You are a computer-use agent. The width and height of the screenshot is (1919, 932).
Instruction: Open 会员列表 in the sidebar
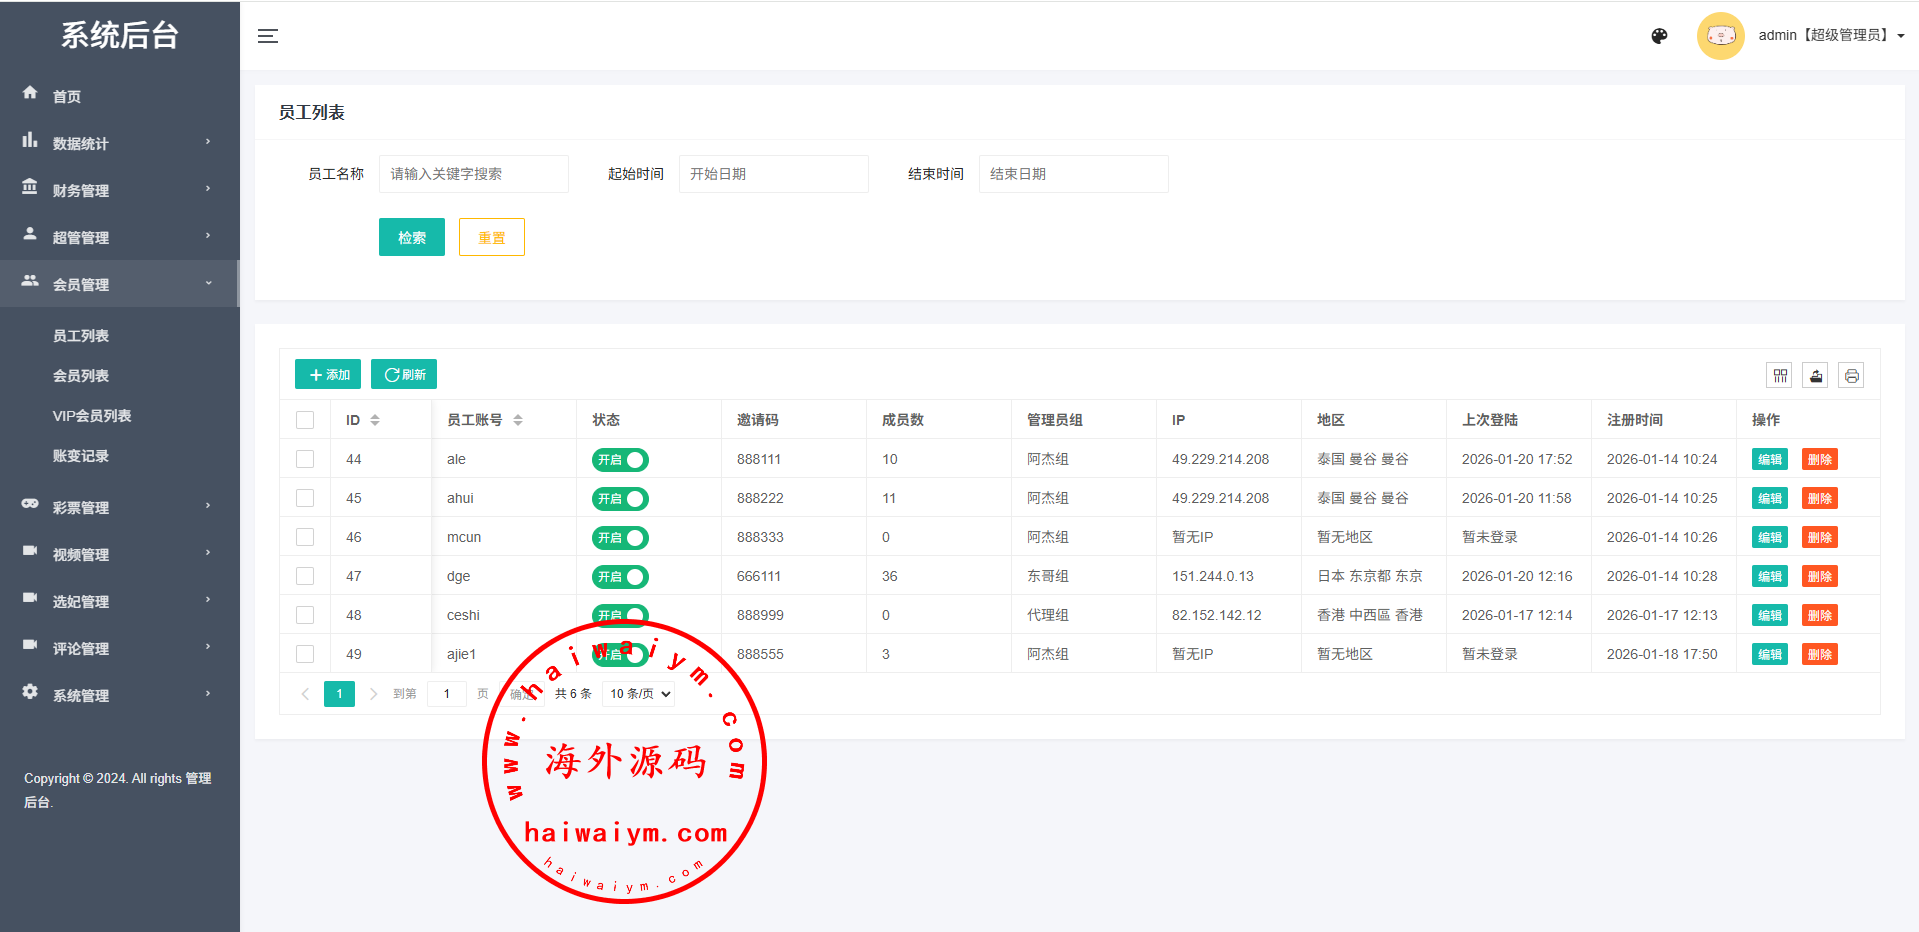(x=81, y=376)
